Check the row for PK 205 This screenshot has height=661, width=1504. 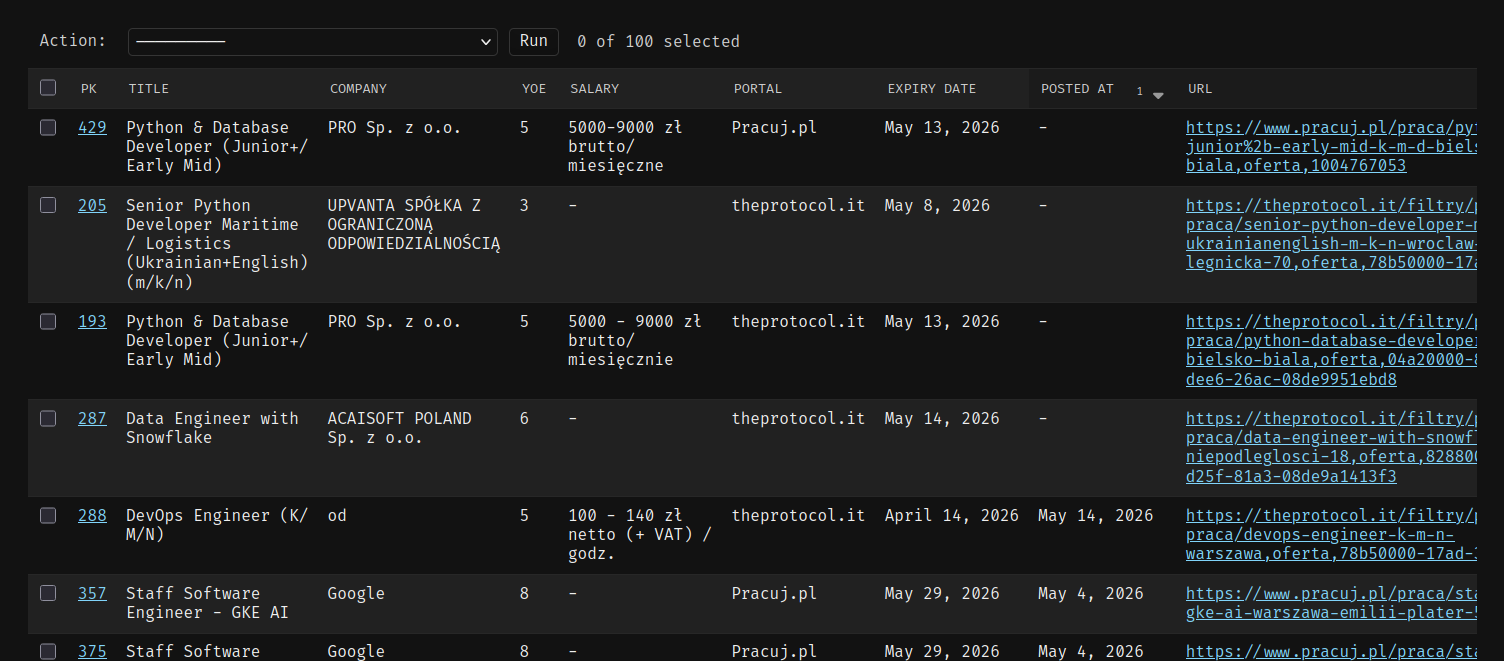click(x=48, y=205)
